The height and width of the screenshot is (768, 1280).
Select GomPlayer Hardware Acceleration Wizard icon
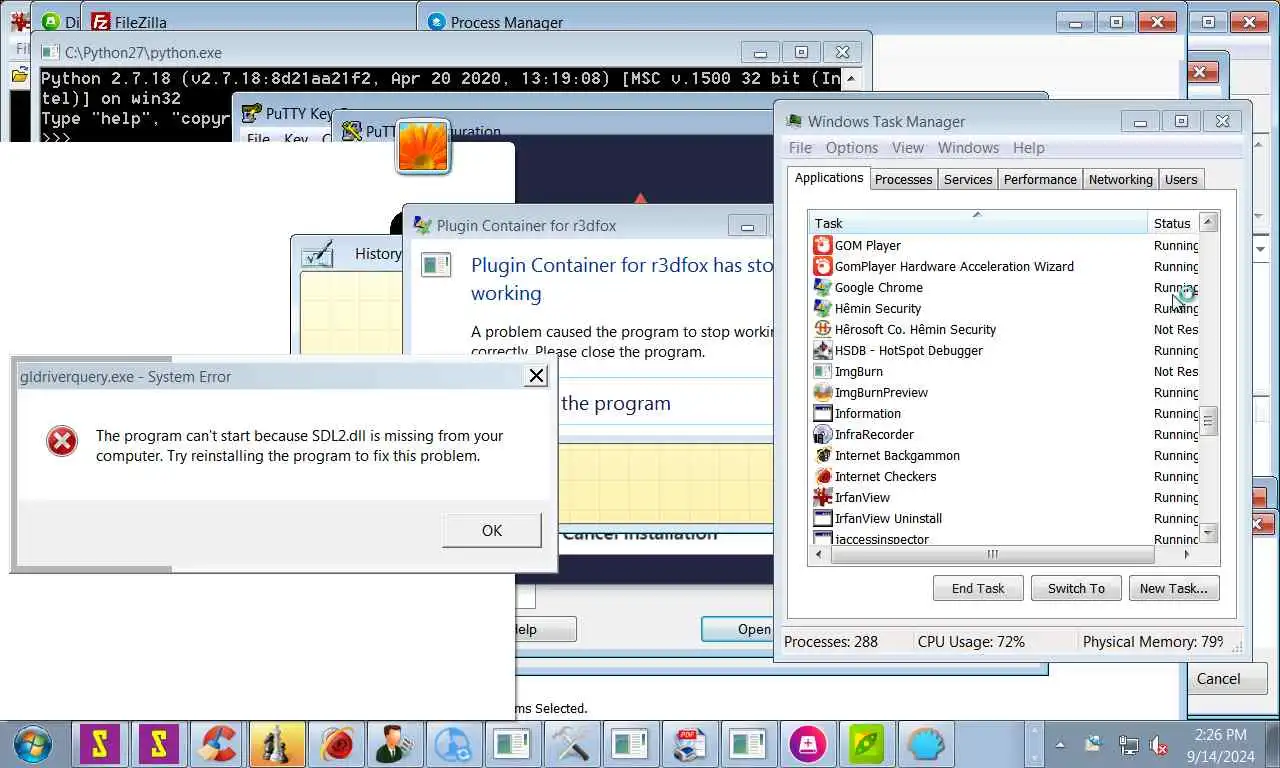coord(823,266)
